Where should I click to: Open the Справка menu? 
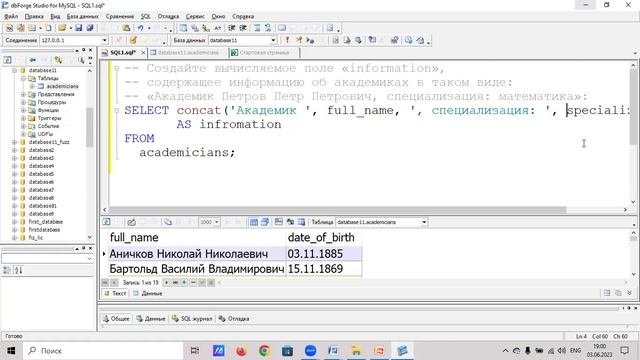[243, 16]
